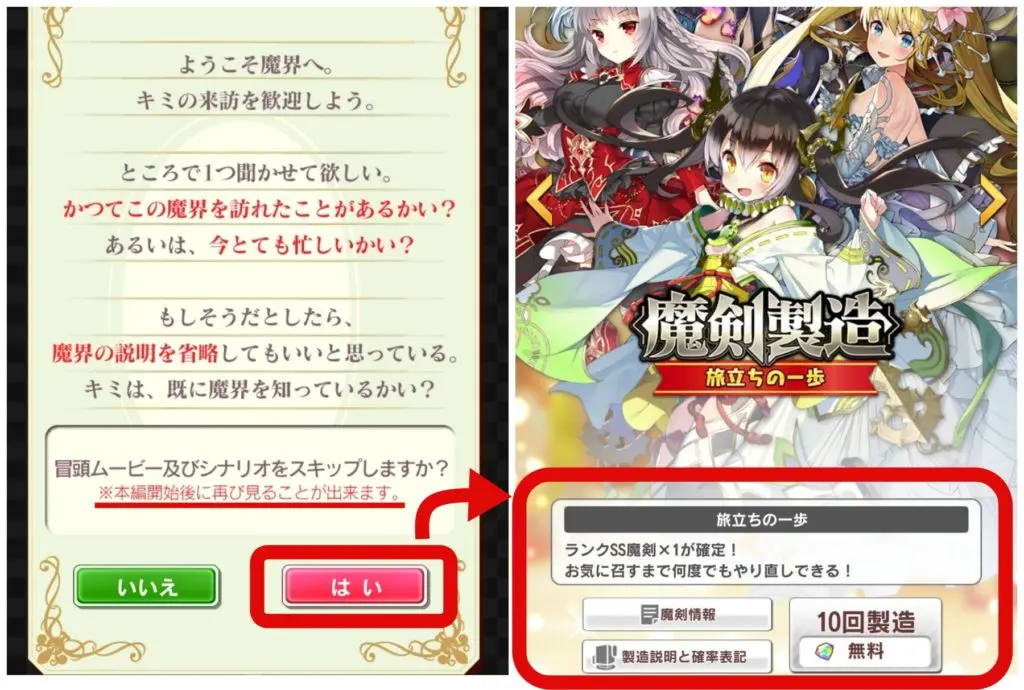Start the free 10回製造 draw
Image resolution: width=1024 pixels, height=690 pixels.
pos(865,635)
